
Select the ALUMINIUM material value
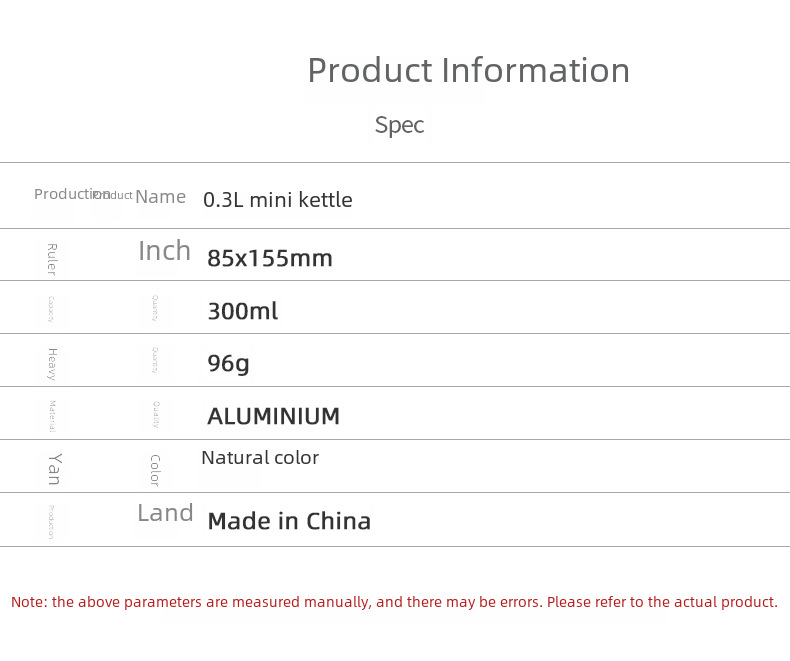273,417
